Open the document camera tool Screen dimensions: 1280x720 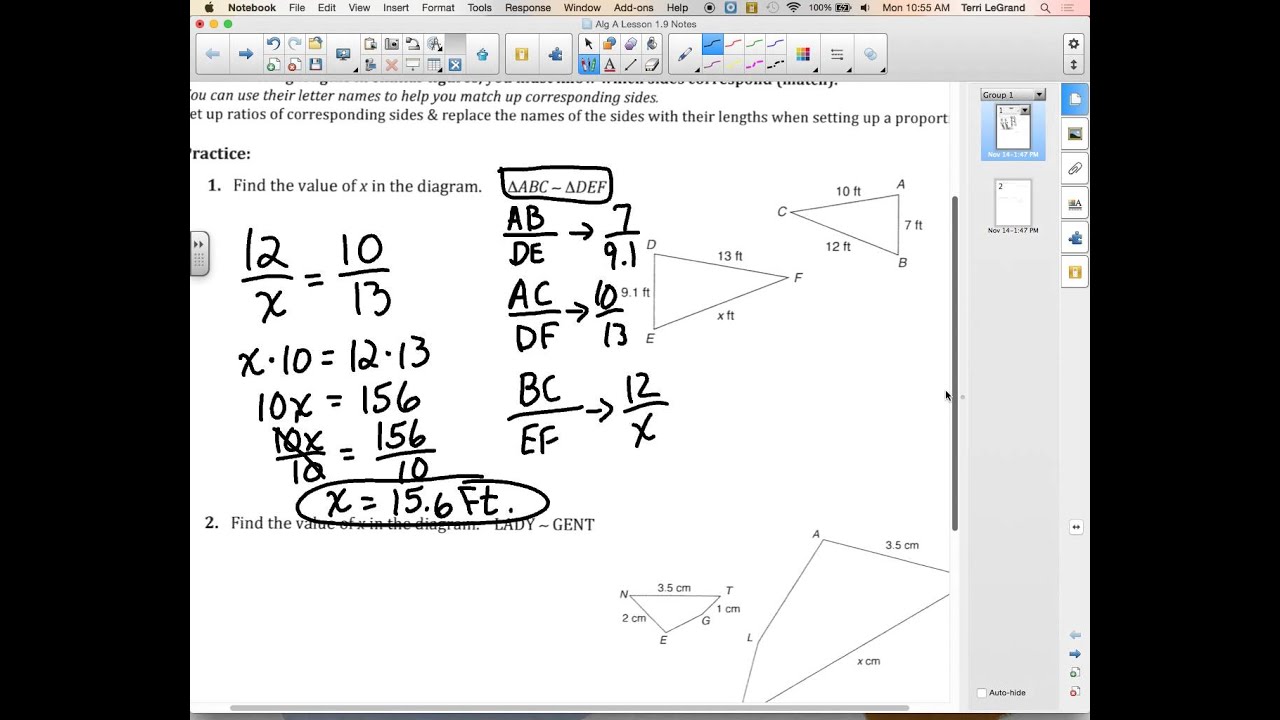click(412, 44)
